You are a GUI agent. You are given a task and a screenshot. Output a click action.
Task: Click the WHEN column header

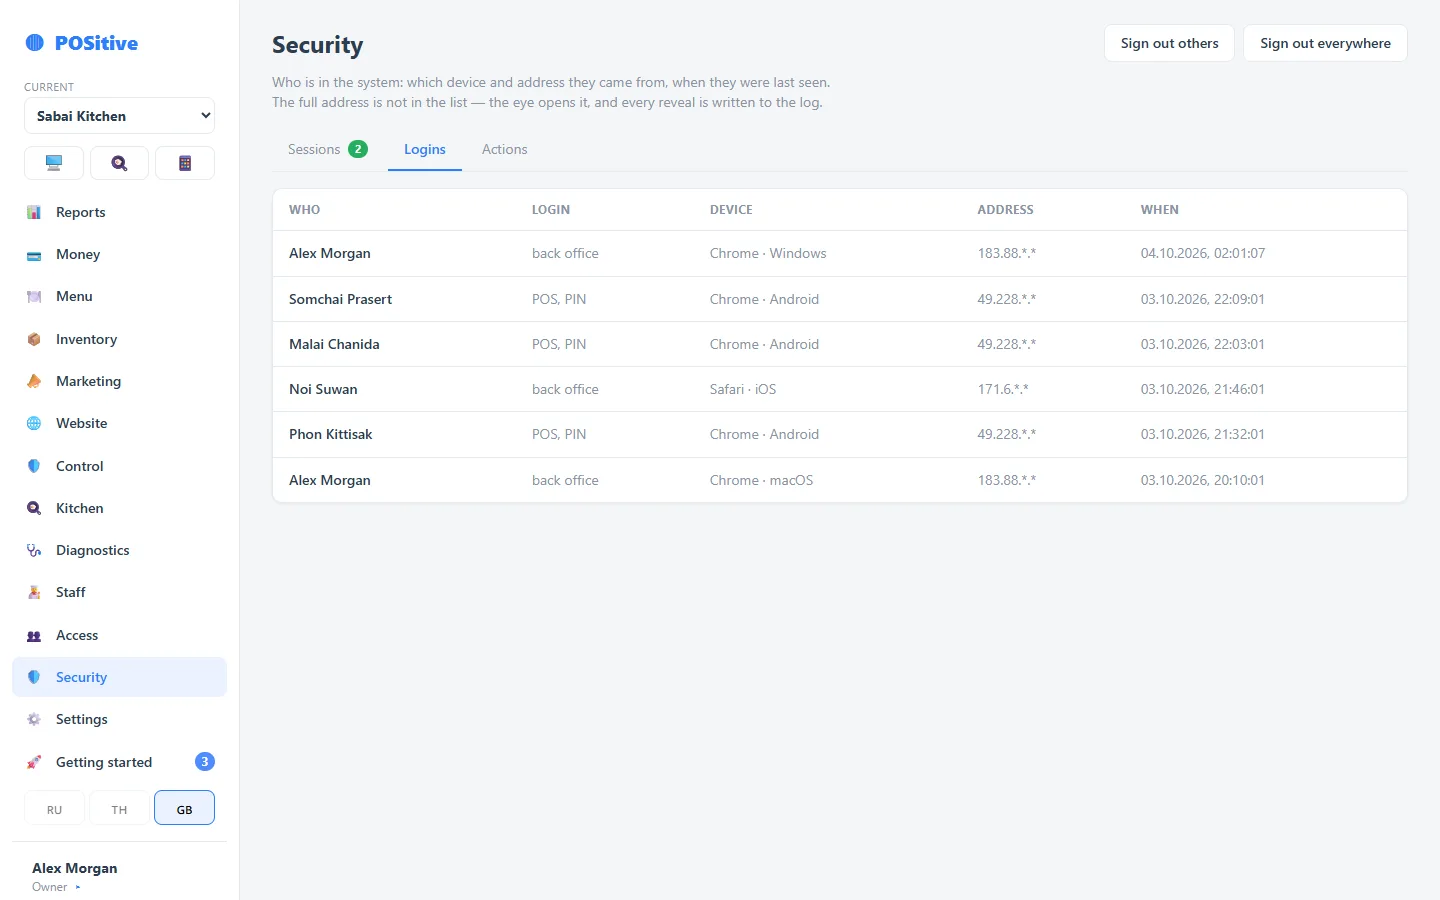coord(1160,210)
